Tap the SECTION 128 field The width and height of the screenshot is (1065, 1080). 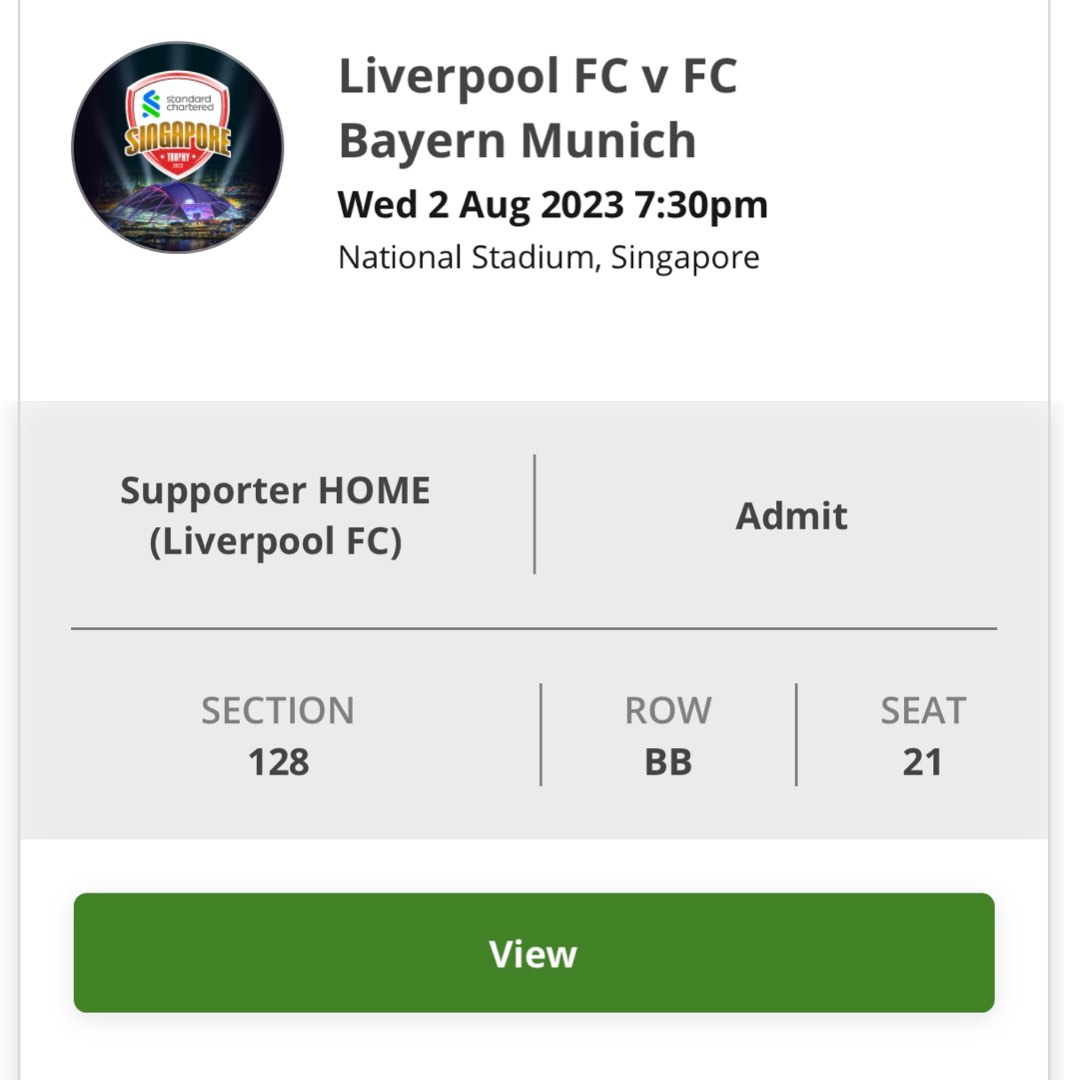(x=278, y=735)
